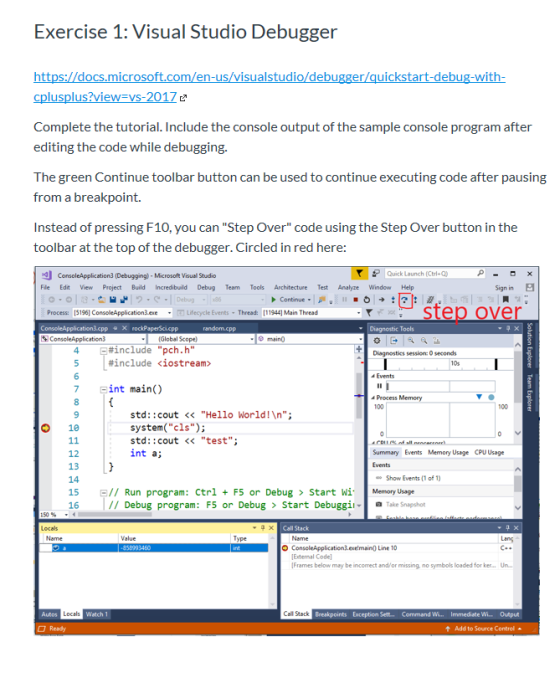Screen dimensions: 560x678
Task: Collapse the comment block on line 15
Action: click(103, 493)
